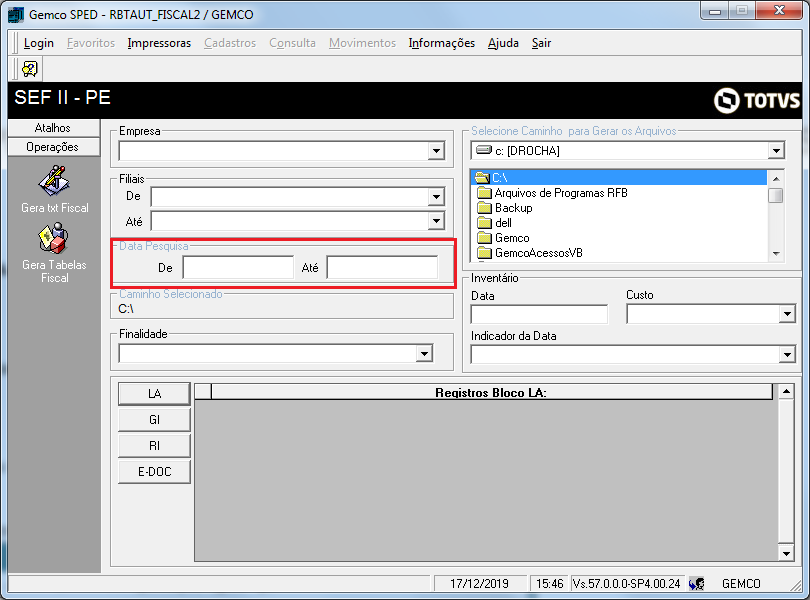Click the connection status icon in the status bar

coord(696,583)
